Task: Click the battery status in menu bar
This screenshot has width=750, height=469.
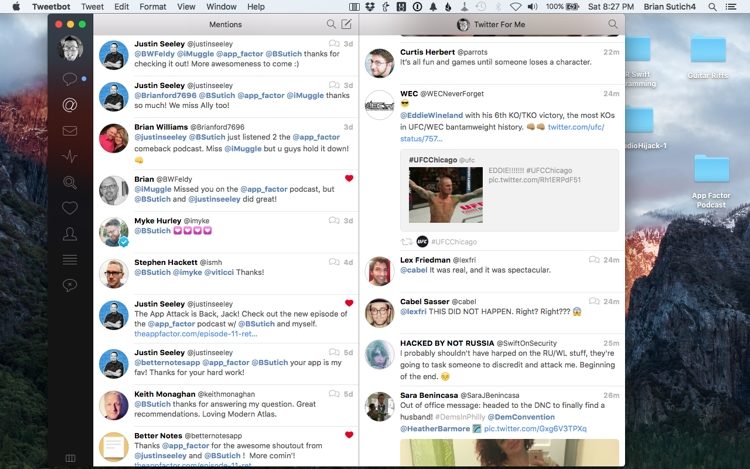Action: coord(562,7)
